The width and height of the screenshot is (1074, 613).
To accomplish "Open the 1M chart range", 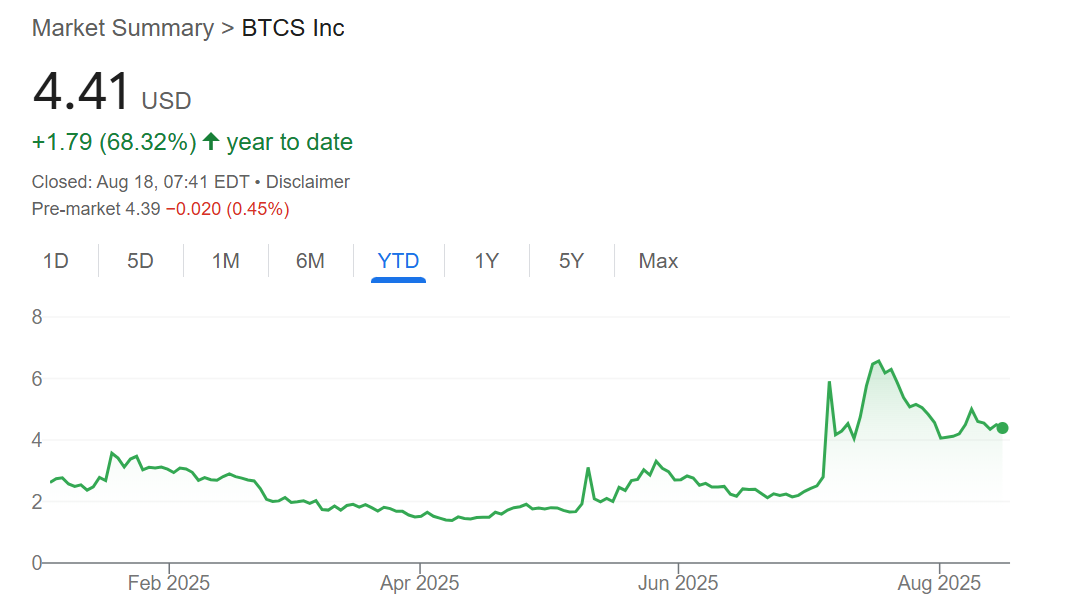I will [x=225, y=261].
